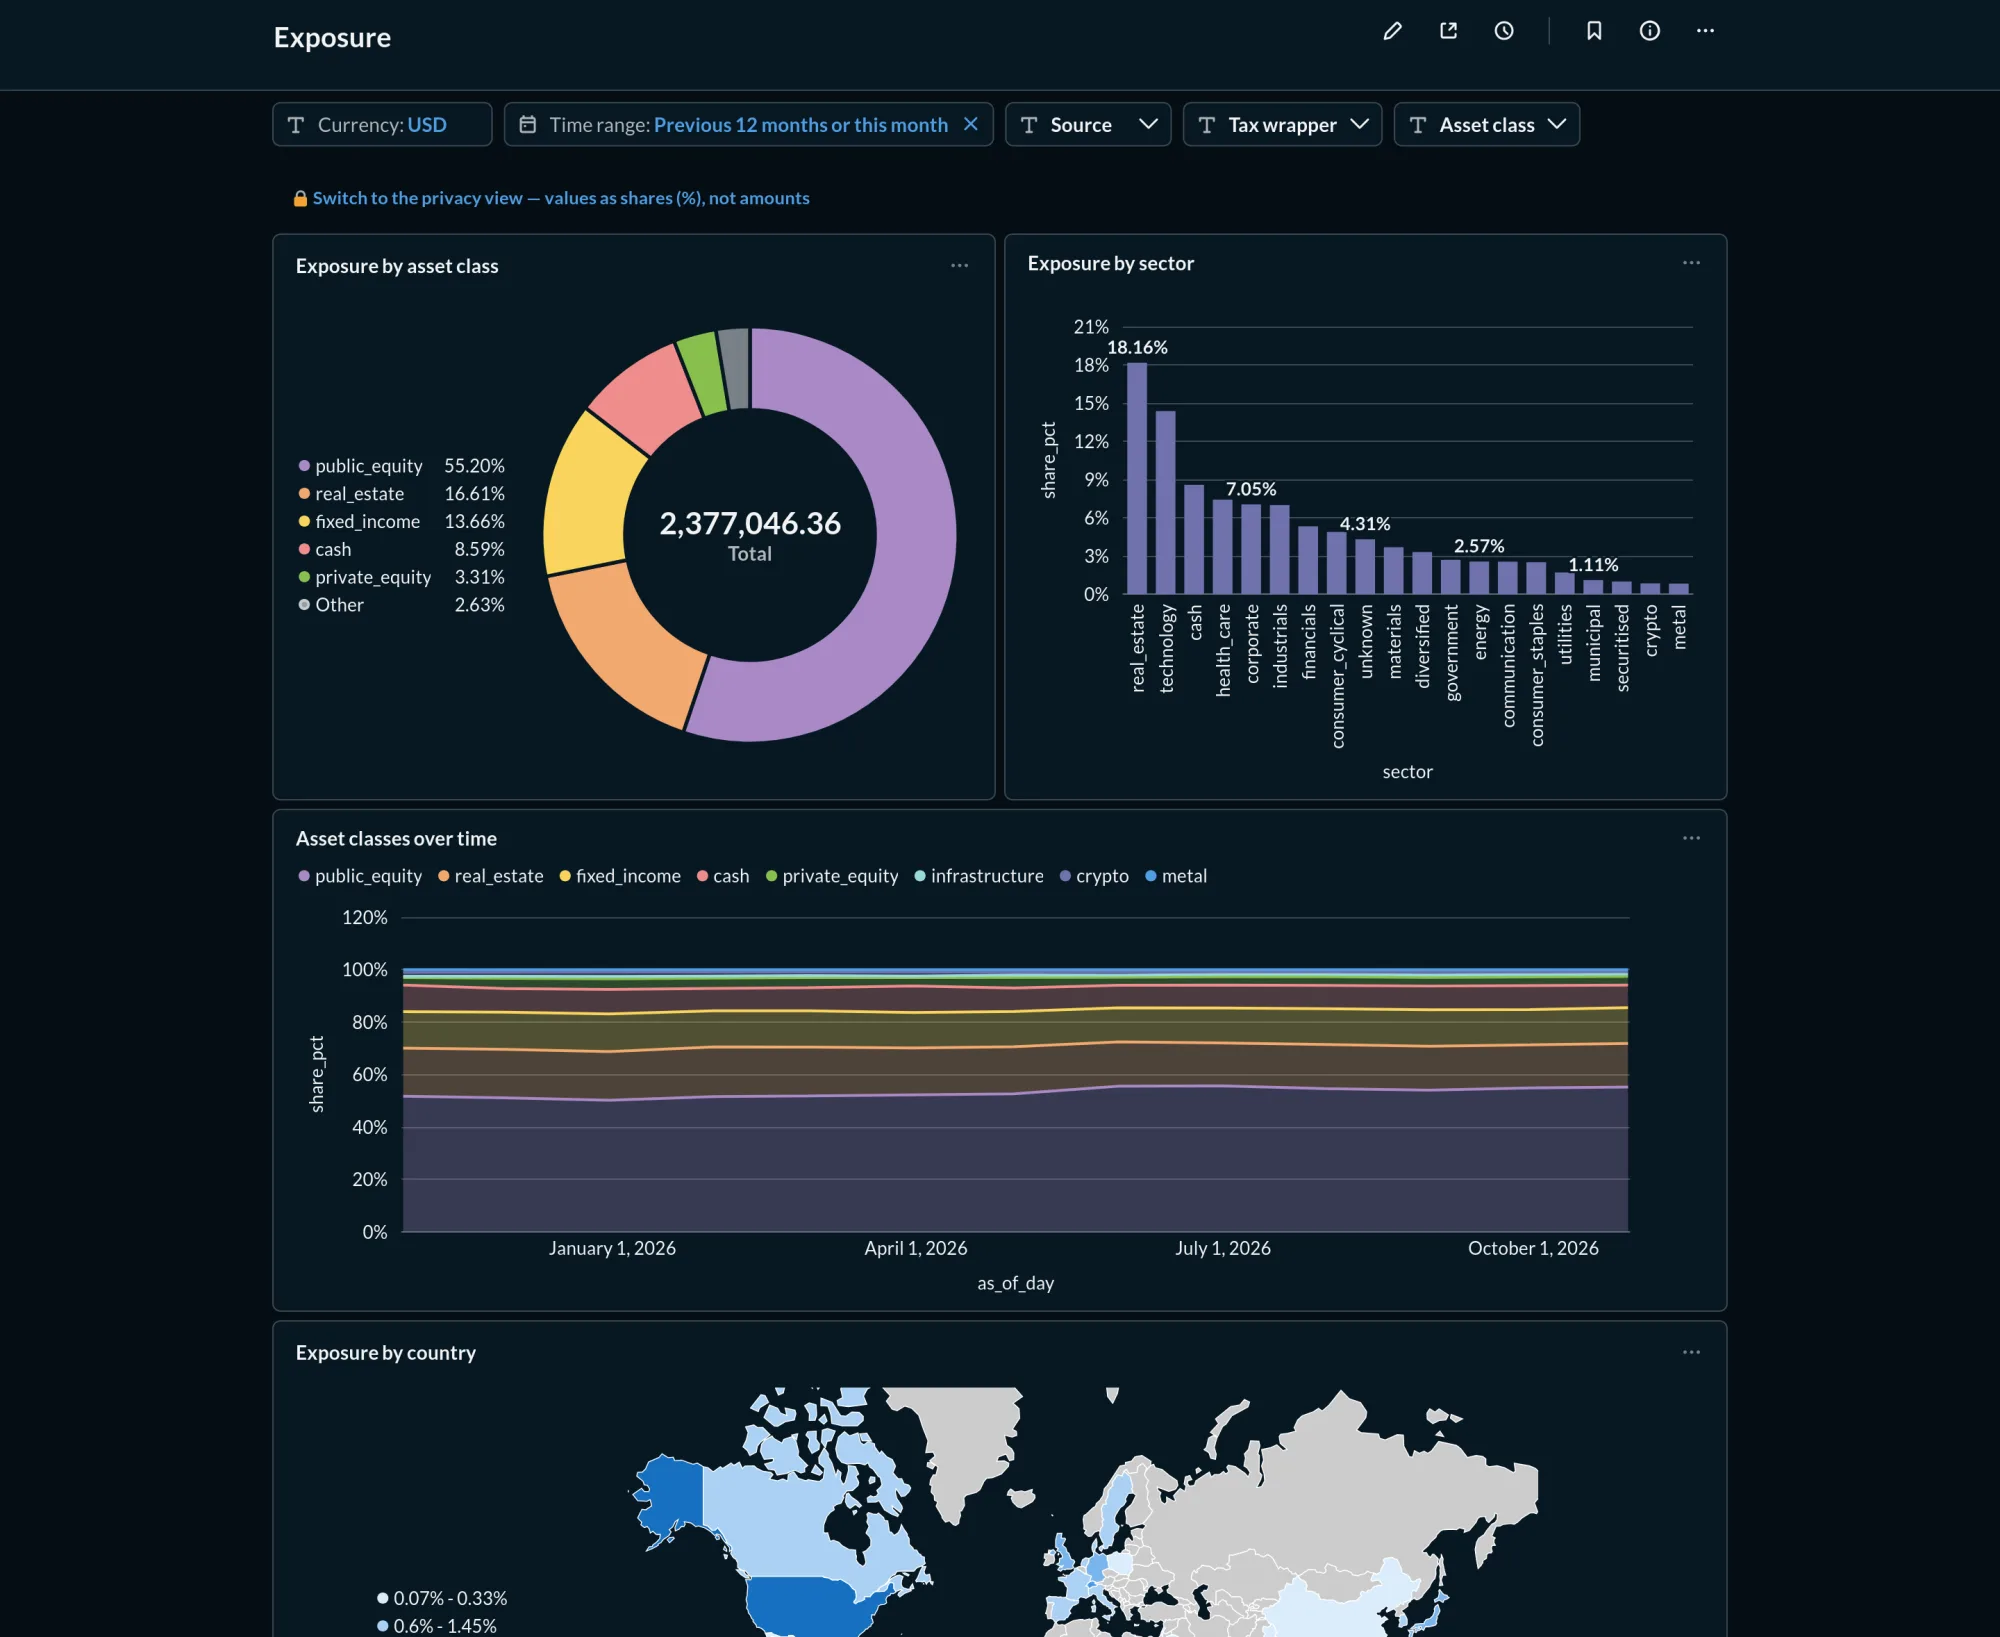Open the clock history icon
The height and width of the screenshot is (1637, 2000).
click(x=1504, y=31)
